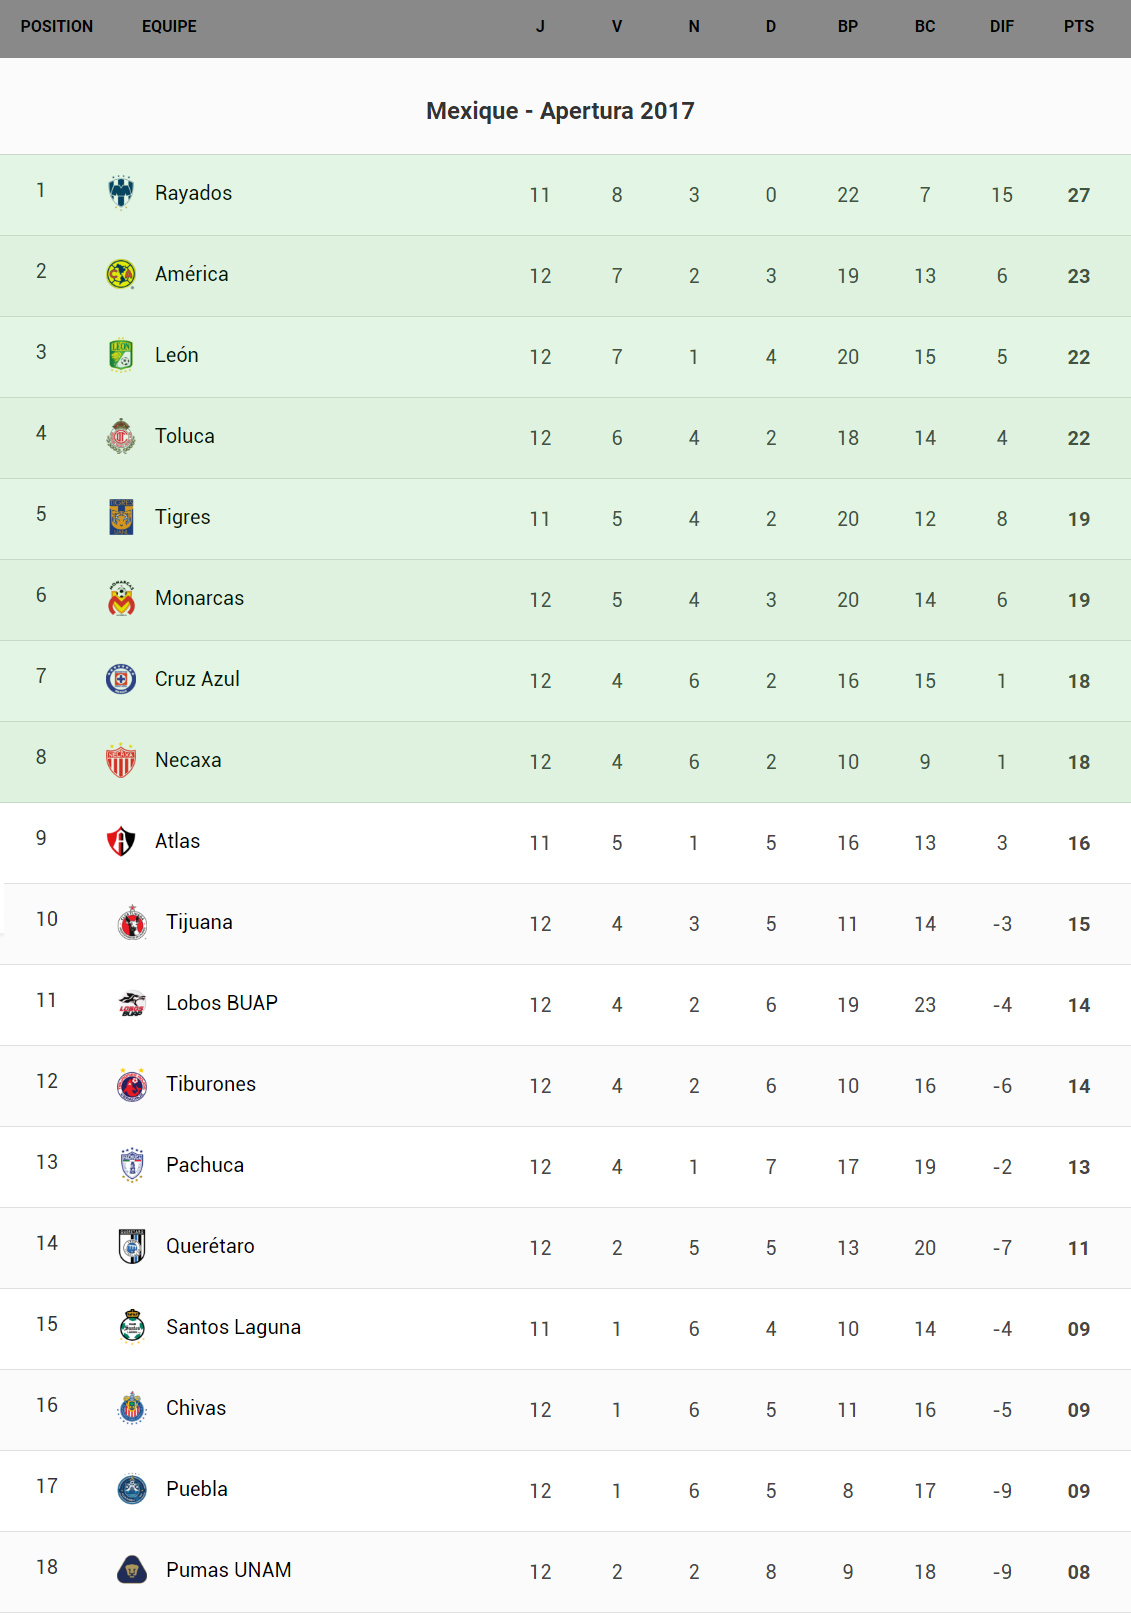Click the EQUIPE column header
This screenshot has height=1617, width=1131.
tap(169, 27)
